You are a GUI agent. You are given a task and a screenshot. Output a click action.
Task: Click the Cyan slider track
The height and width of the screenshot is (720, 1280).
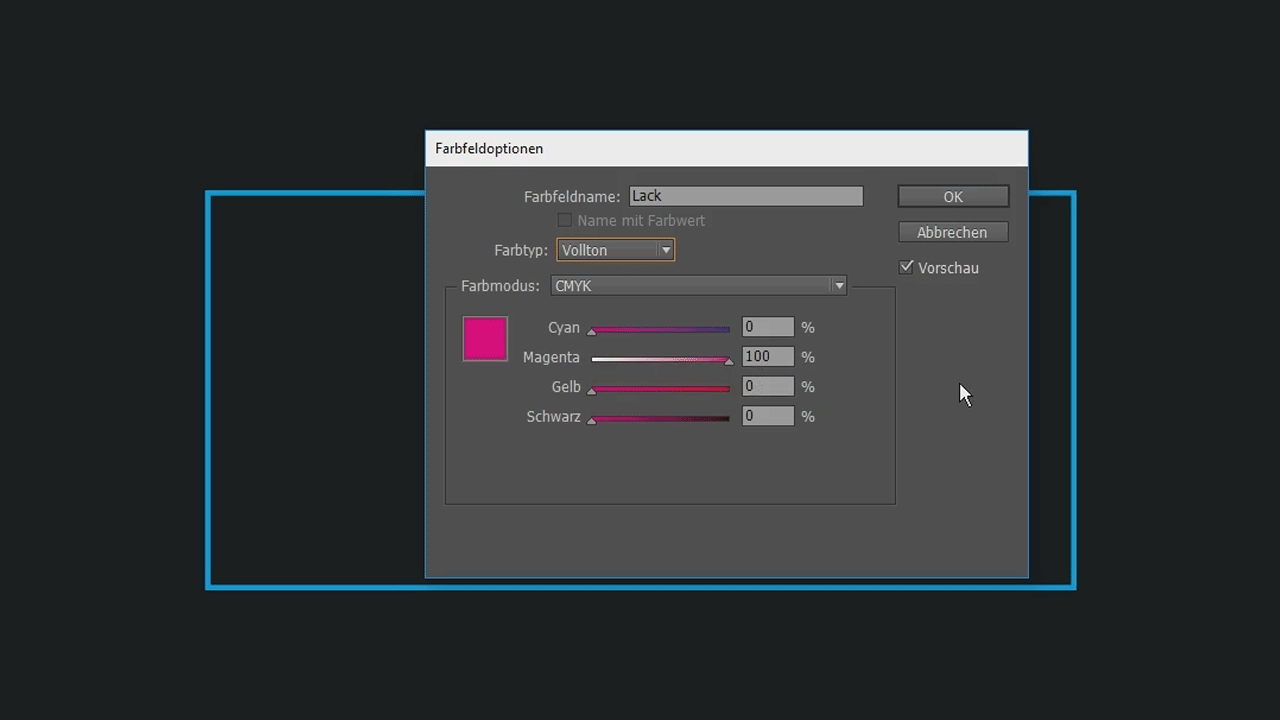coord(660,328)
